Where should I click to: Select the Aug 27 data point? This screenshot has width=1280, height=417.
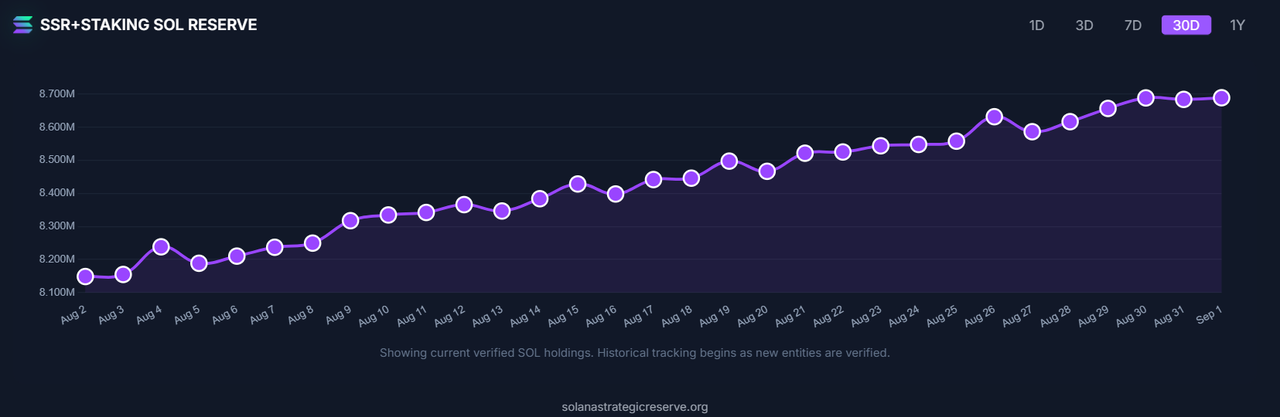point(1032,132)
